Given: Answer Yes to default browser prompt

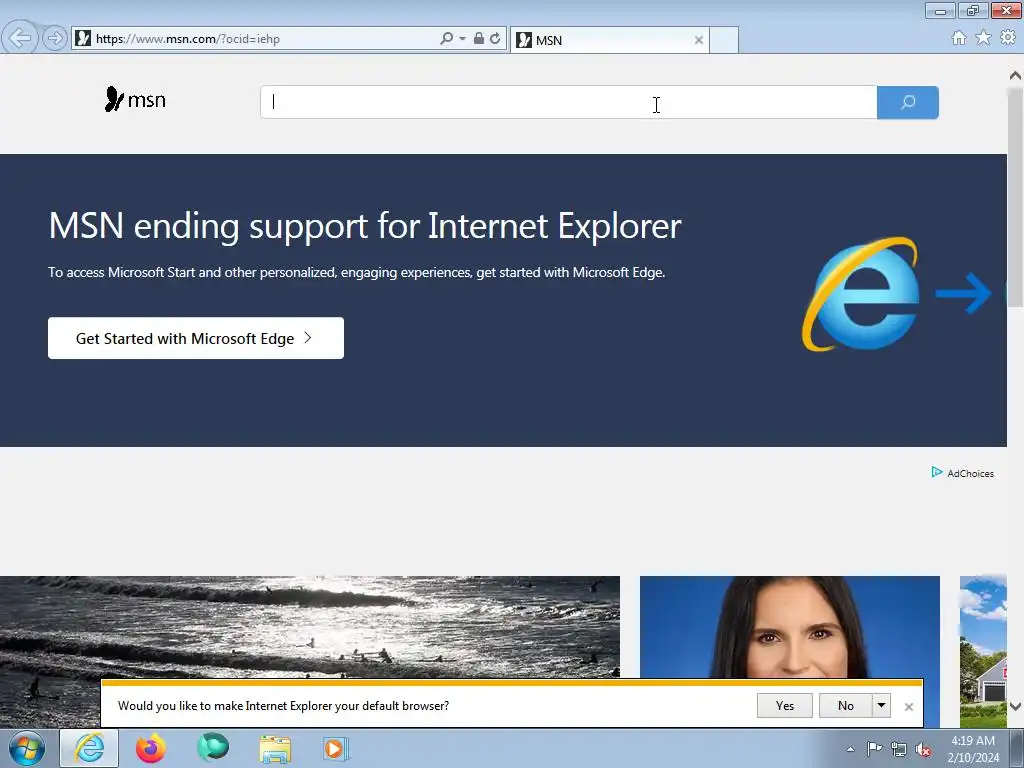Looking at the screenshot, I should pyautogui.click(x=785, y=706).
